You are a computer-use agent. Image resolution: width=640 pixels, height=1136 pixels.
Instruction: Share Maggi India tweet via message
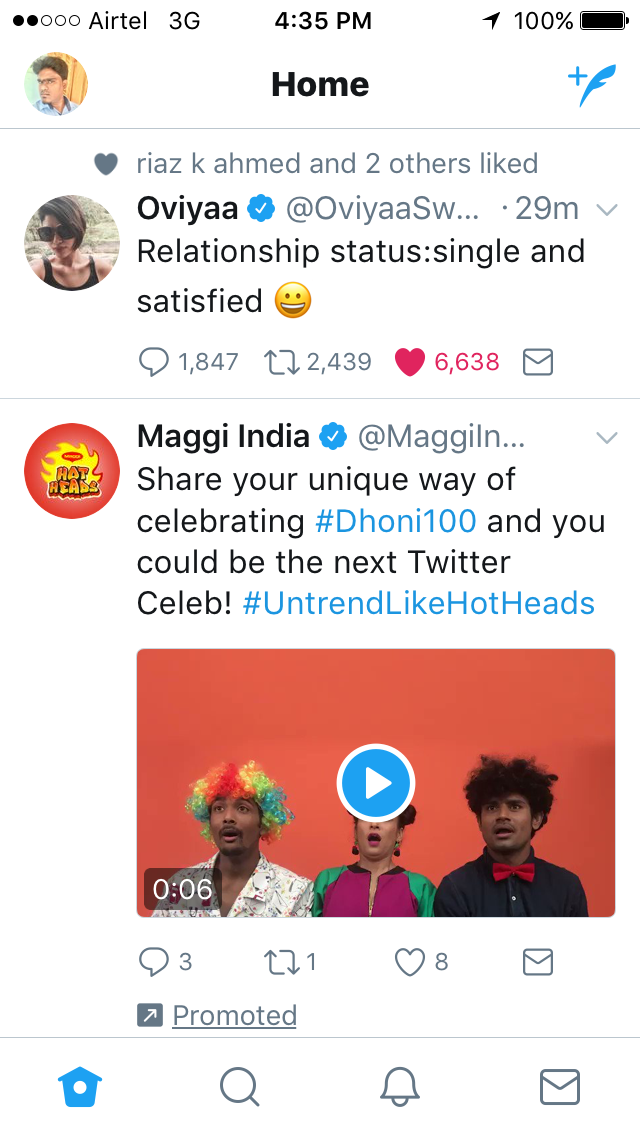(538, 962)
